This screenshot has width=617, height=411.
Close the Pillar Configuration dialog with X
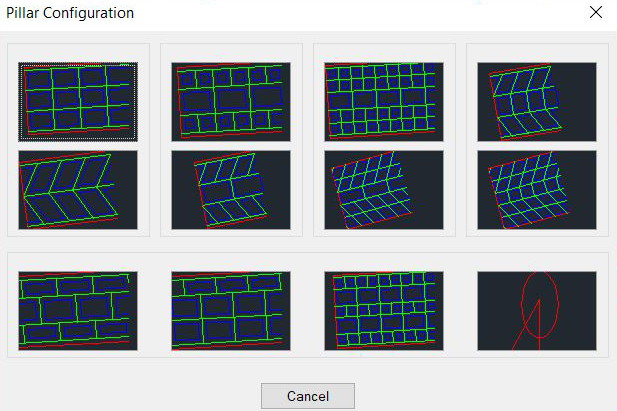(x=596, y=13)
